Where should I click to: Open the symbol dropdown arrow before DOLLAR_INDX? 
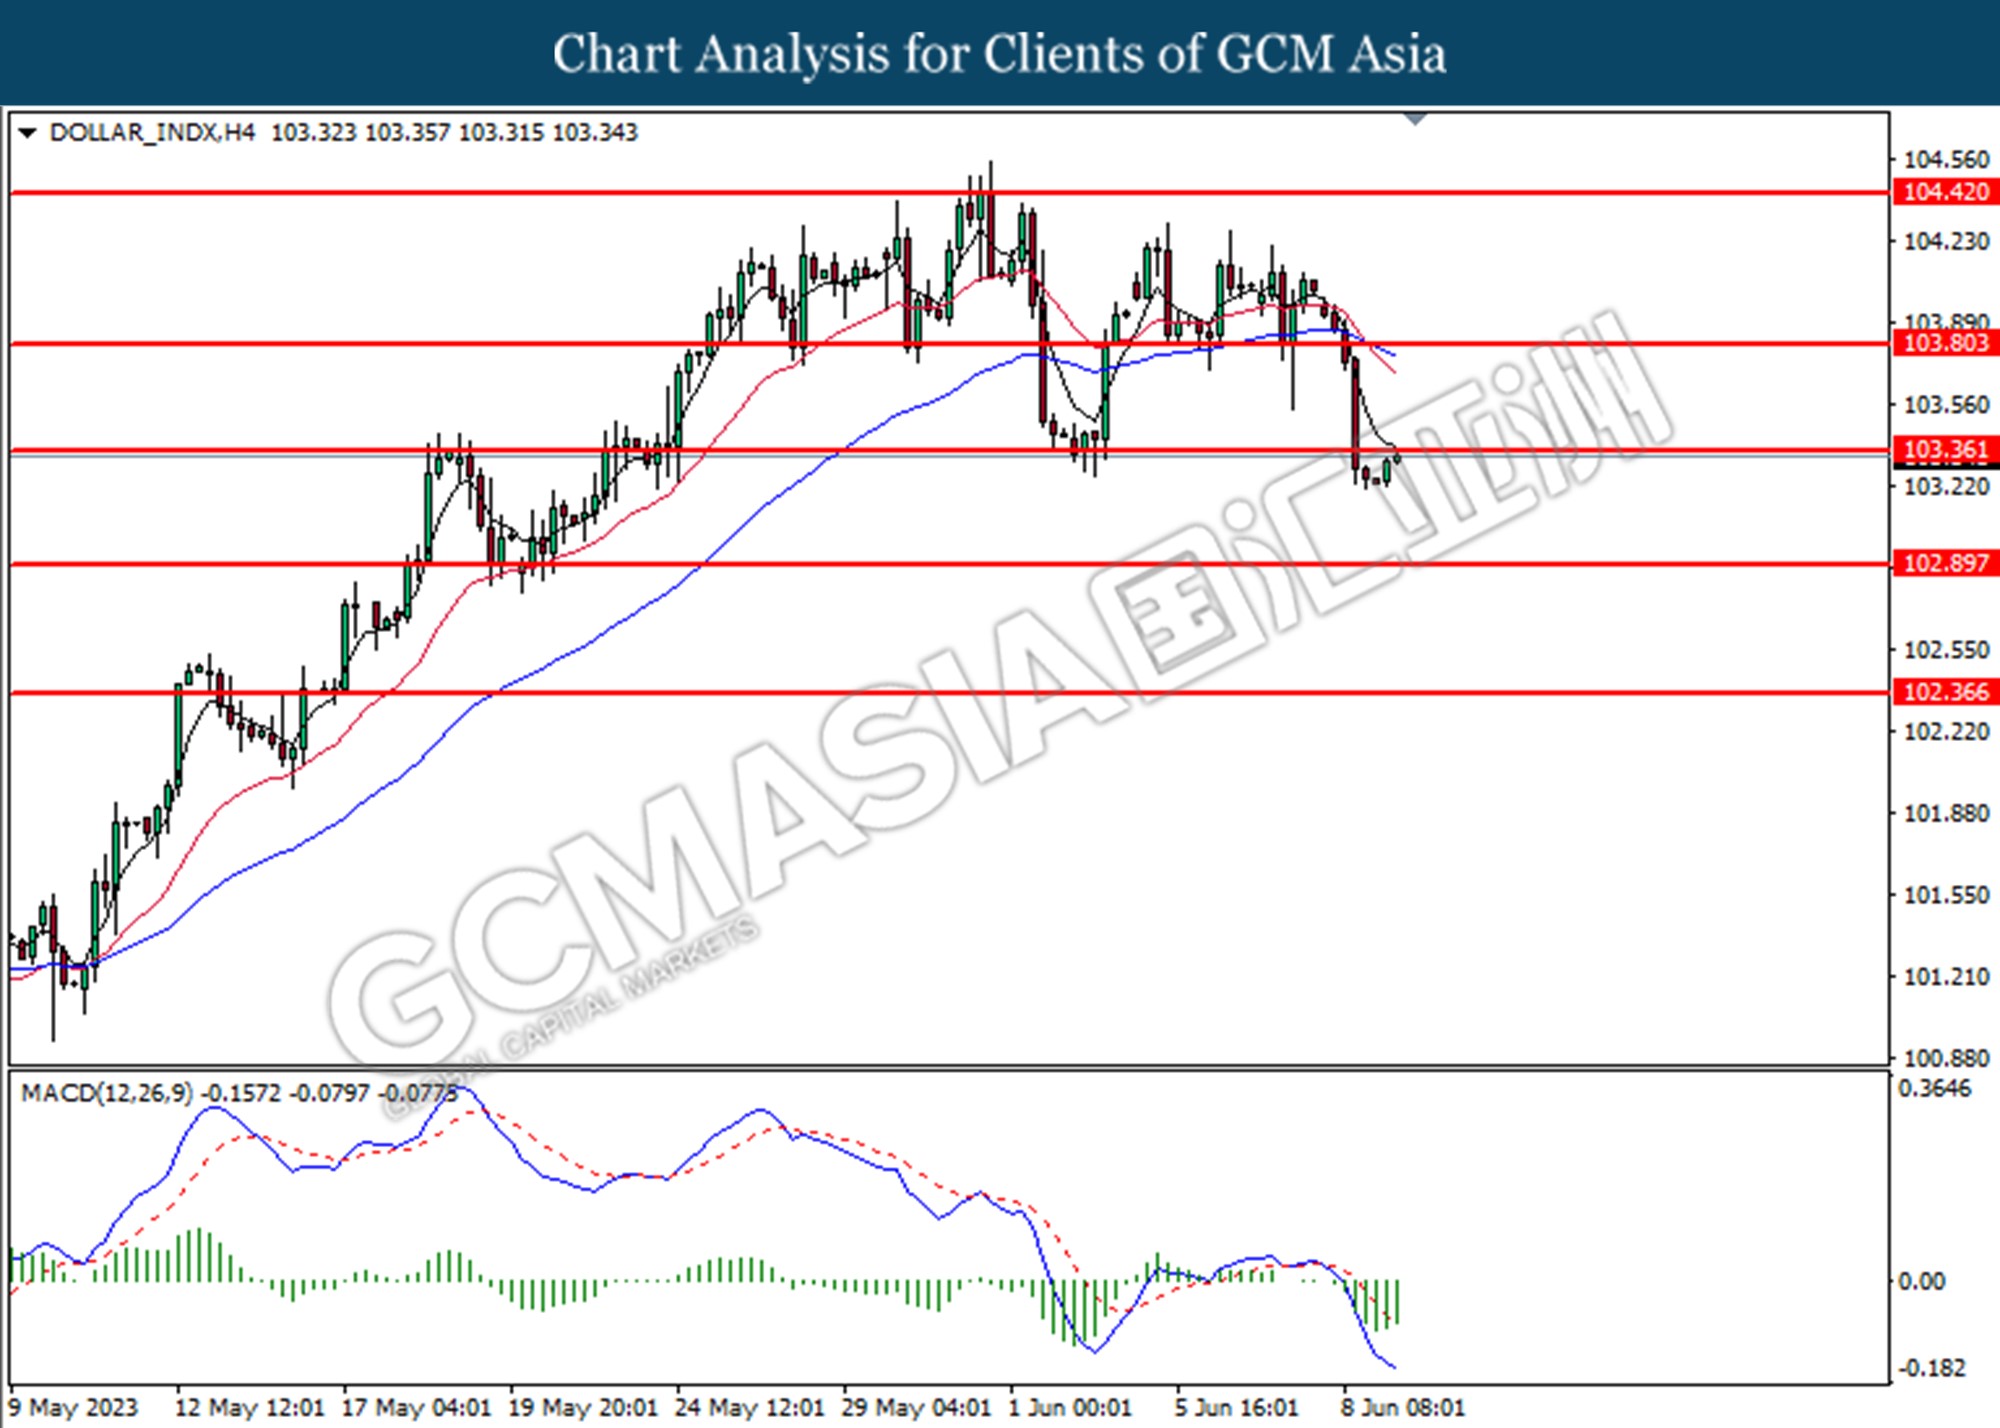[x=27, y=133]
